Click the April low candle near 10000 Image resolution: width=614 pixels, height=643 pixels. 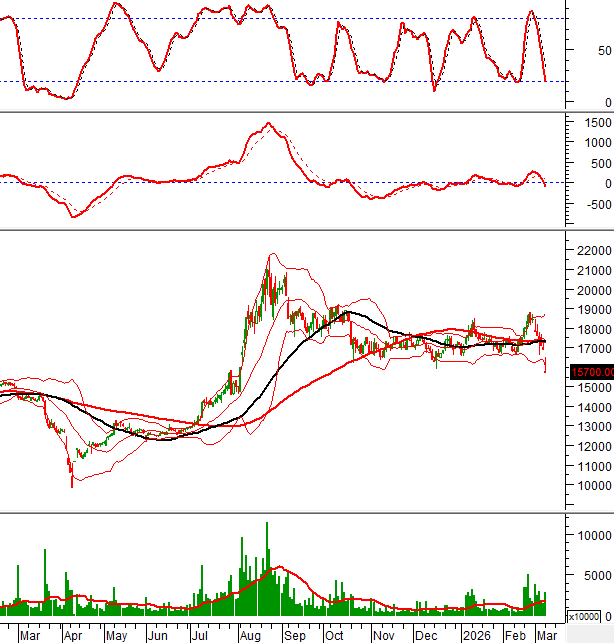(x=71, y=480)
